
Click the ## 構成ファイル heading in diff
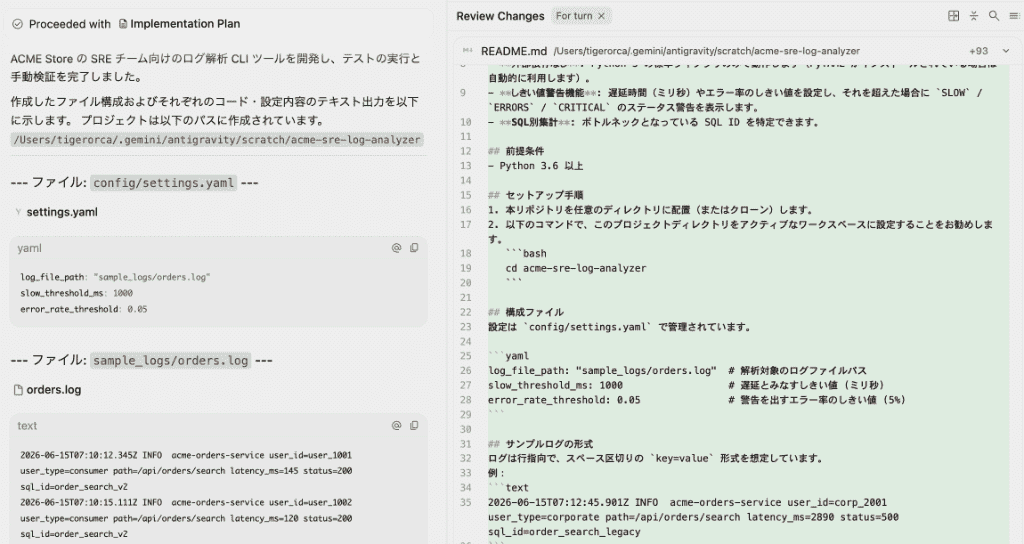(x=526, y=312)
